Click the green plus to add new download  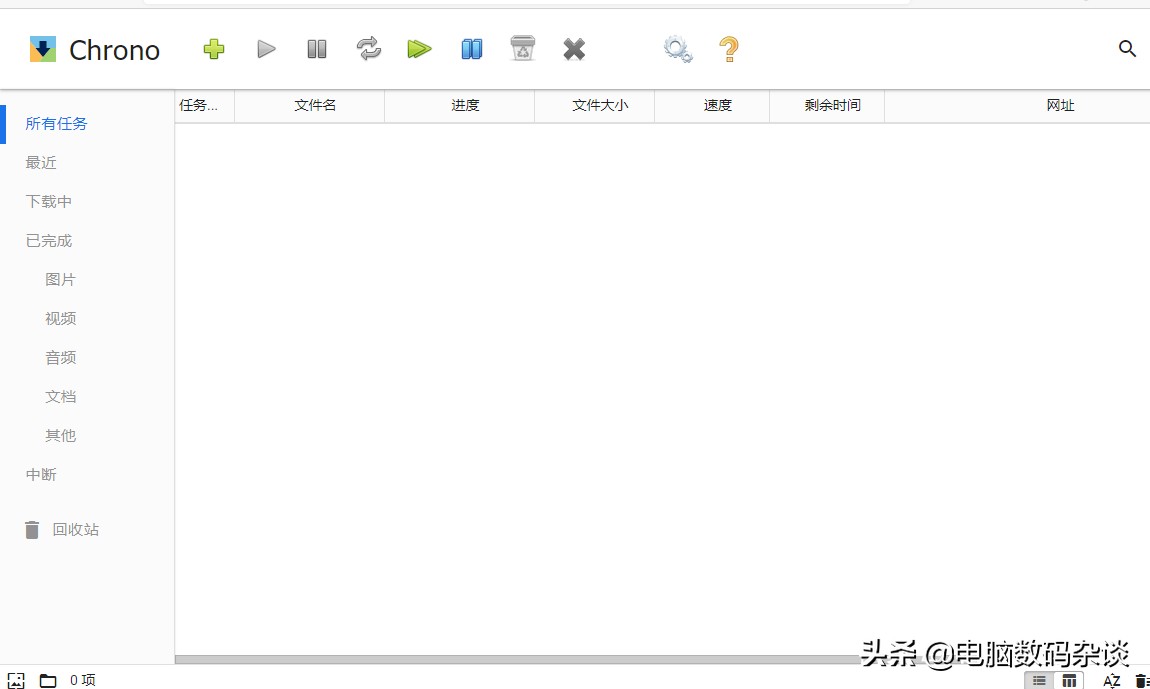coord(213,48)
